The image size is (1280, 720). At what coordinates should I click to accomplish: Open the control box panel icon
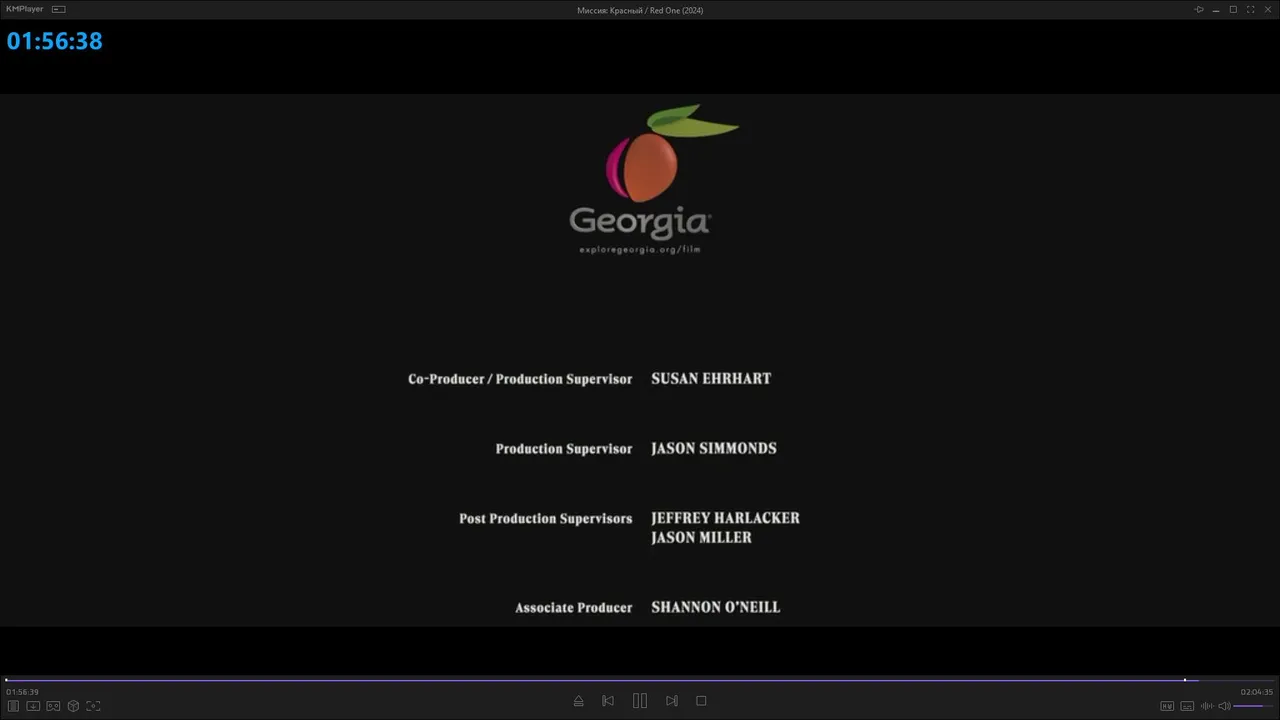(14, 706)
